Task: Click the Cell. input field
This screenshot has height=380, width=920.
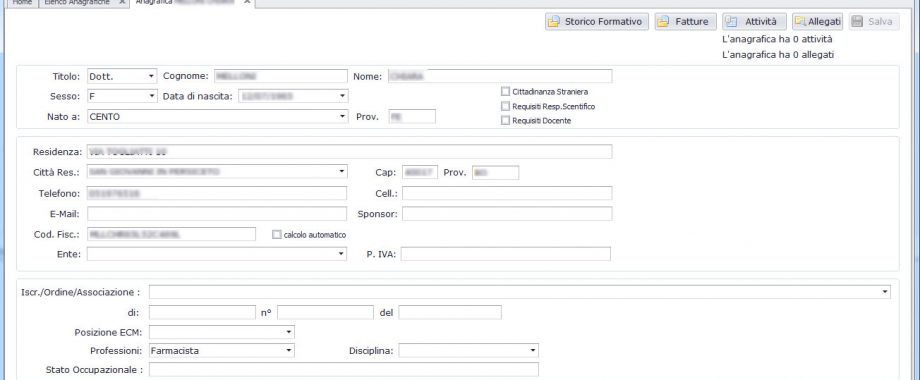Action: click(507, 193)
